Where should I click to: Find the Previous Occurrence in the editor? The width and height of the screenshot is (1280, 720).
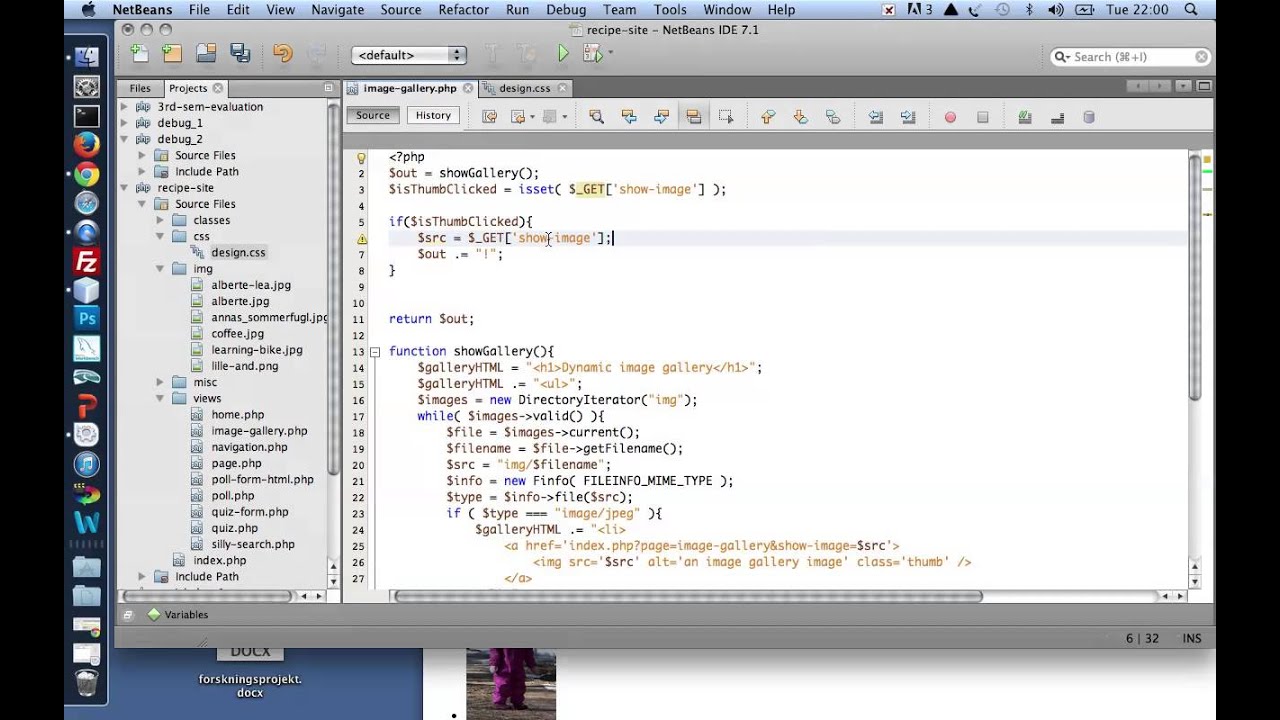click(x=629, y=117)
